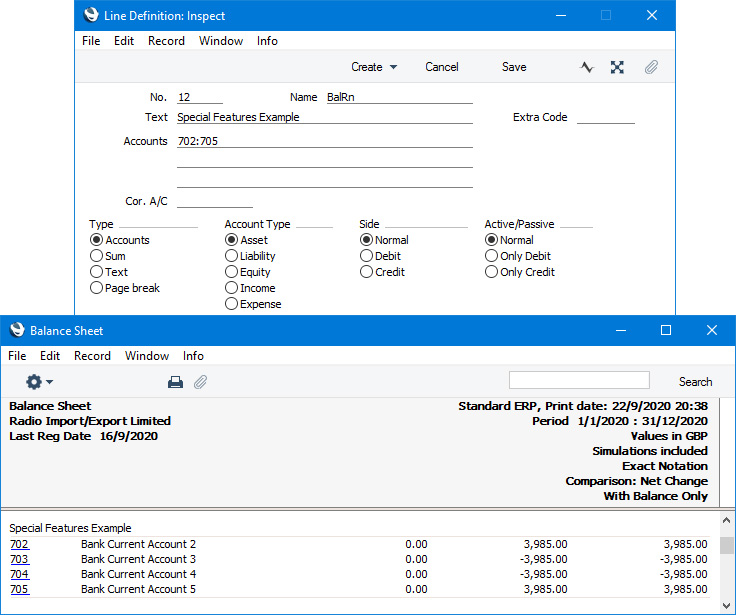Open account 703 link

click(19, 559)
